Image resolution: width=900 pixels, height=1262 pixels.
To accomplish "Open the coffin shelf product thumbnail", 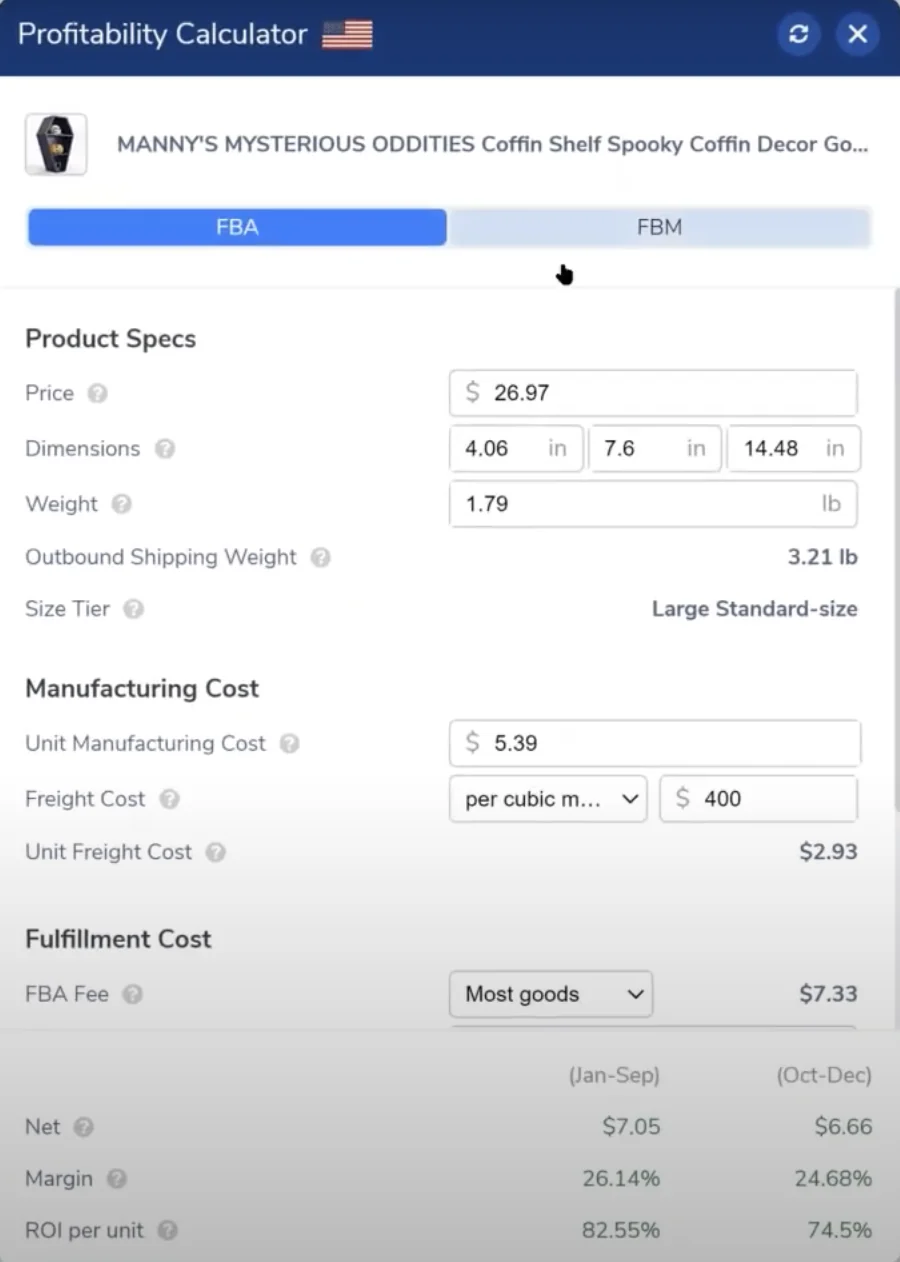I will tap(56, 144).
